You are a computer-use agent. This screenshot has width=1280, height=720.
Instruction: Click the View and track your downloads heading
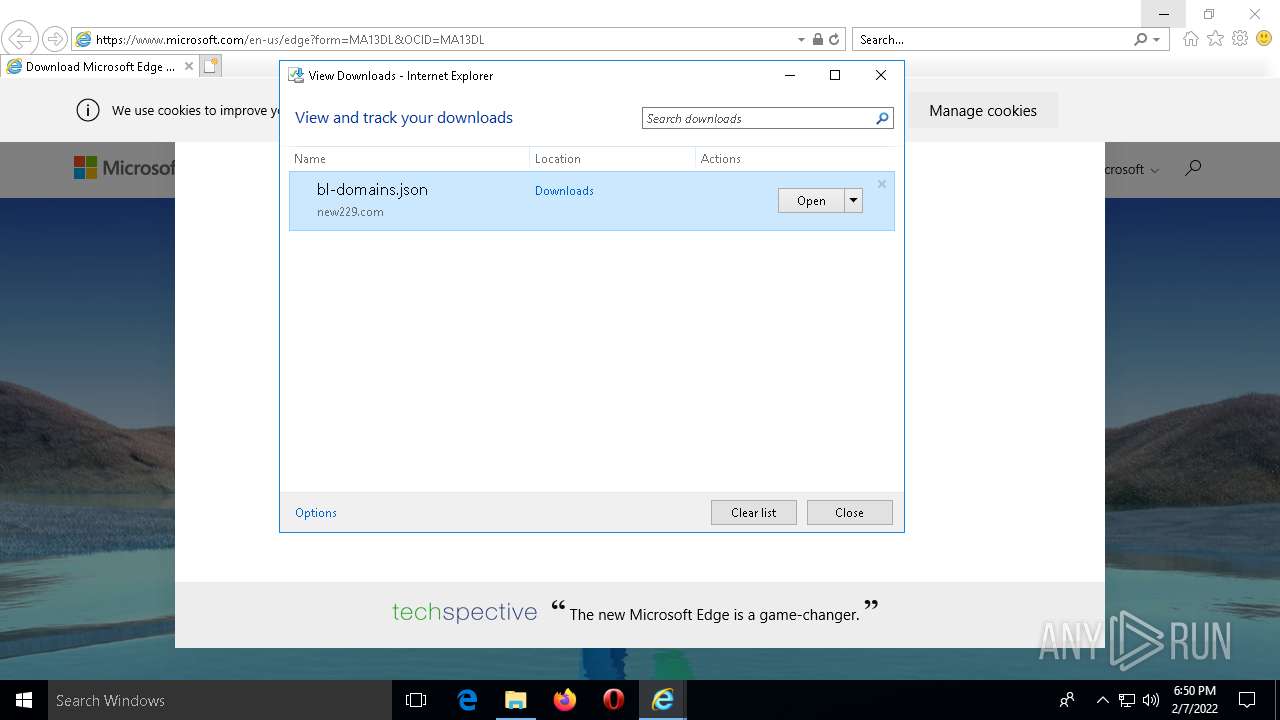404,117
